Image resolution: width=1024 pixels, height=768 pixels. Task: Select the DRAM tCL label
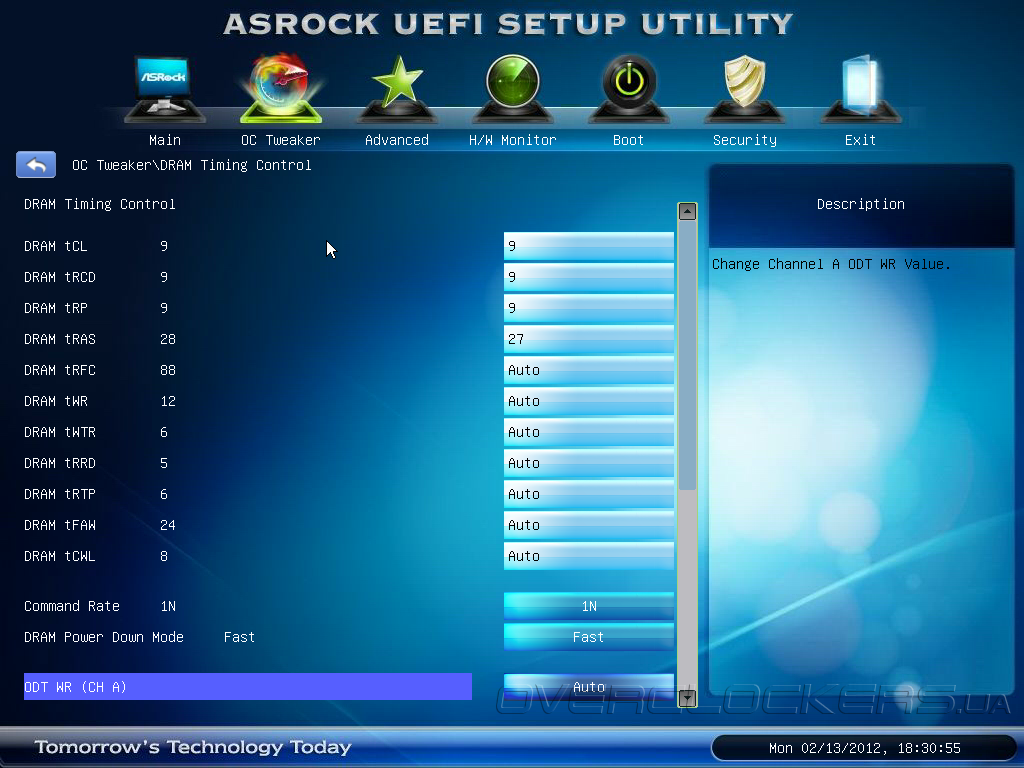pos(56,246)
